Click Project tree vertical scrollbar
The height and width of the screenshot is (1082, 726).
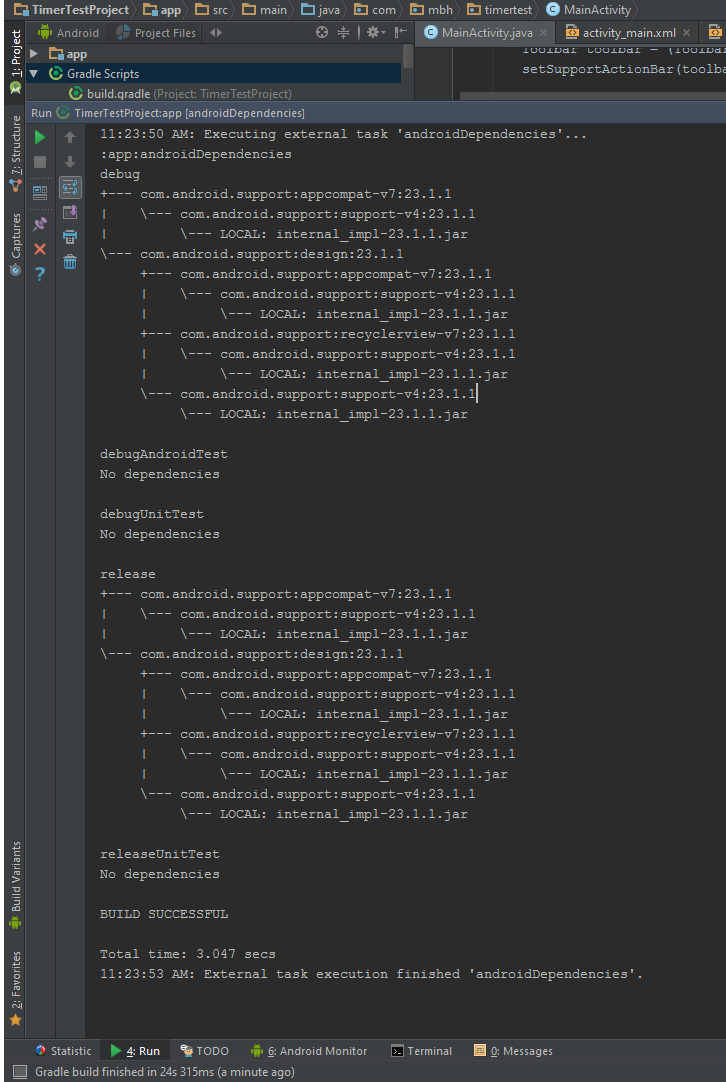point(408,57)
